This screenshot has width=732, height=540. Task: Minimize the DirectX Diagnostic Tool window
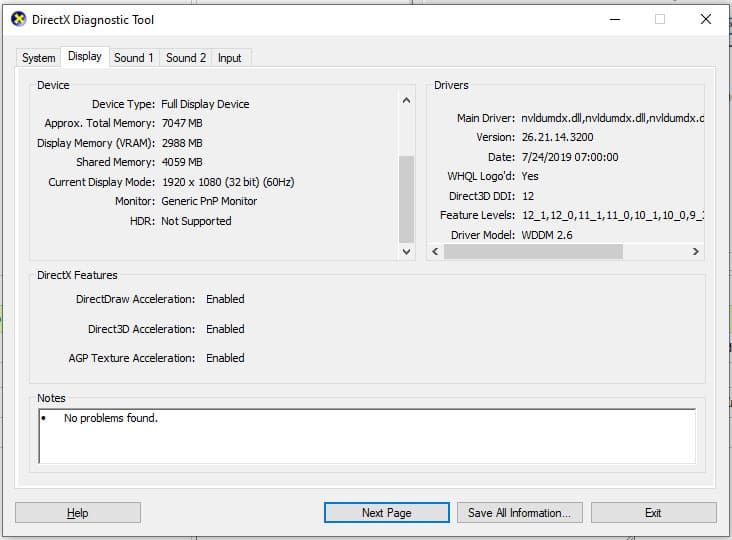(x=615, y=19)
